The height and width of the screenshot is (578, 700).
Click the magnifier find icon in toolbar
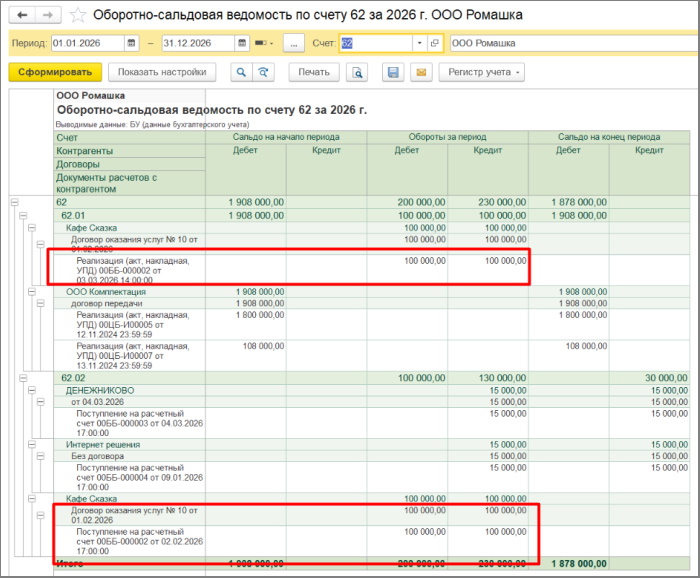pyautogui.click(x=241, y=72)
